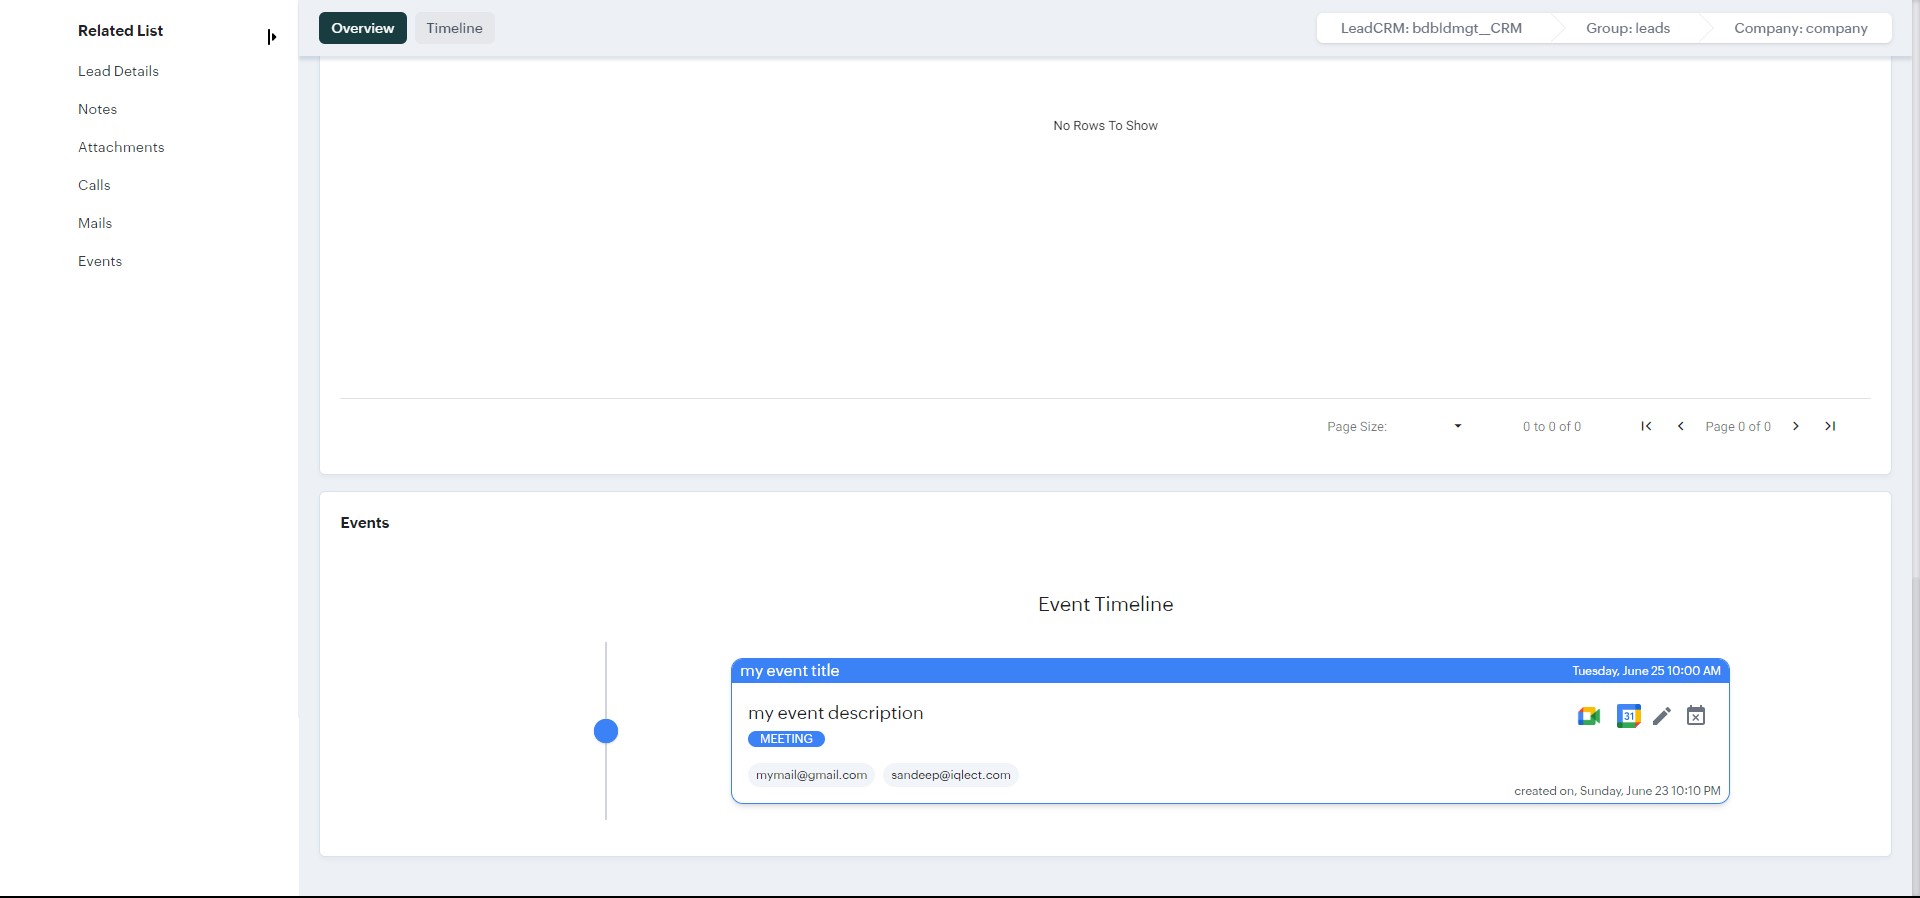Open Lead Details in Related List
The width and height of the screenshot is (1920, 898).
[118, 71]
